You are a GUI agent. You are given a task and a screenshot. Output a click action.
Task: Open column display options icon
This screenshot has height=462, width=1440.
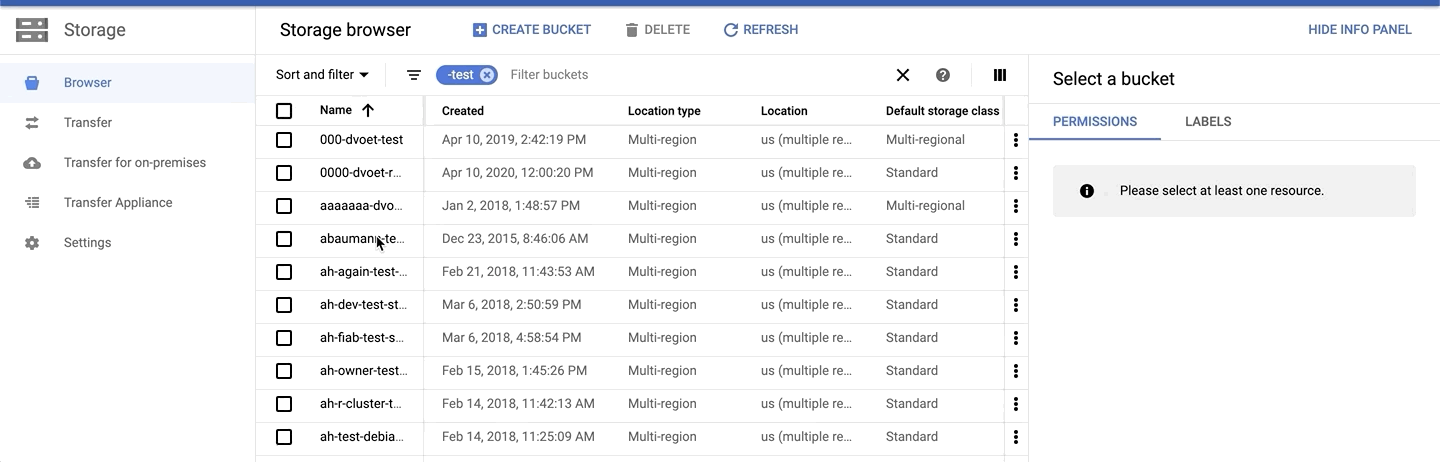999,75
